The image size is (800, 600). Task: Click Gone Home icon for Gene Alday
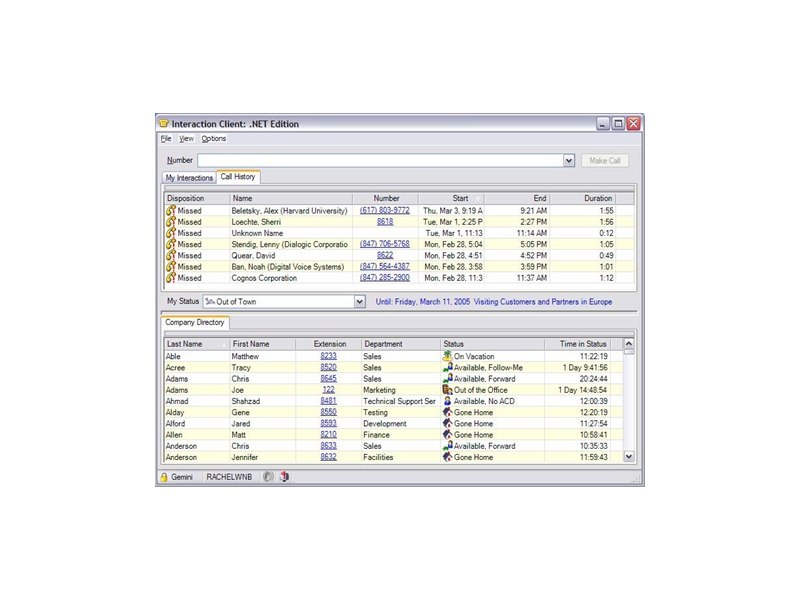pos(447,412)
